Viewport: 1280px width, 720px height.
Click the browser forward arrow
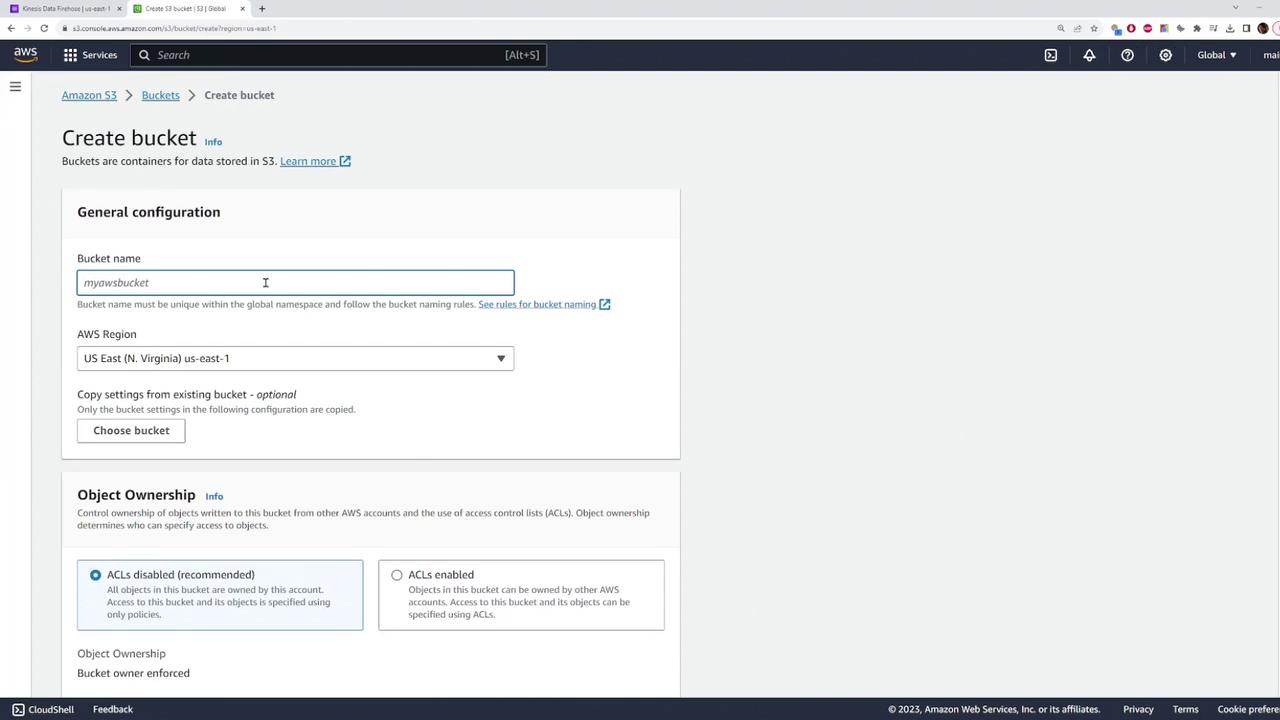click(x=27, y=28)
